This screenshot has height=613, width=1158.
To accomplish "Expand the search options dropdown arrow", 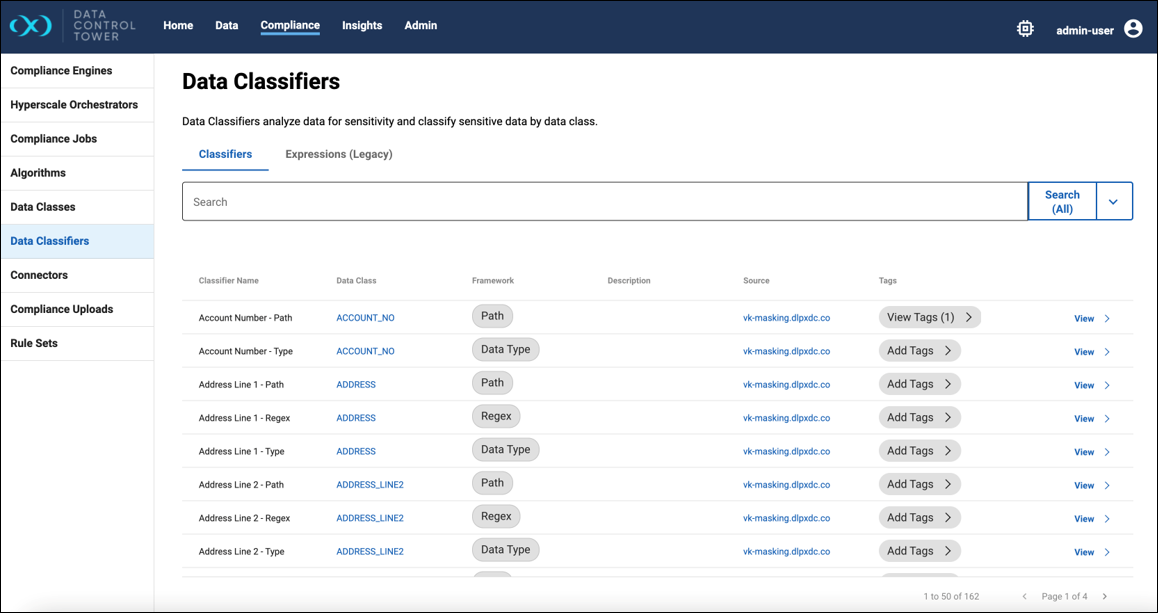I will click(1114, 201).
